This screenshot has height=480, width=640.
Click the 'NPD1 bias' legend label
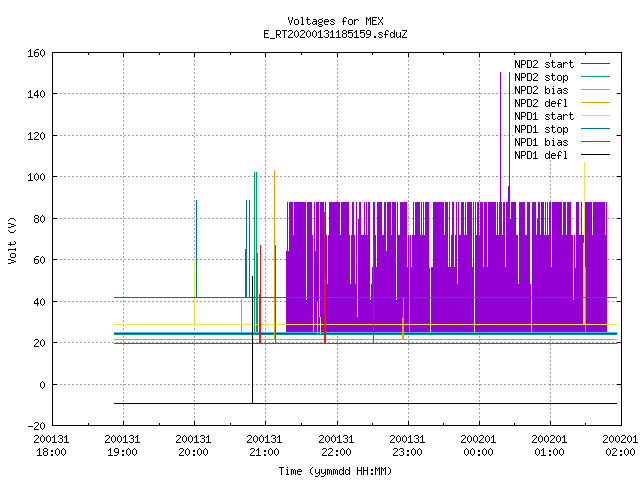541,142
